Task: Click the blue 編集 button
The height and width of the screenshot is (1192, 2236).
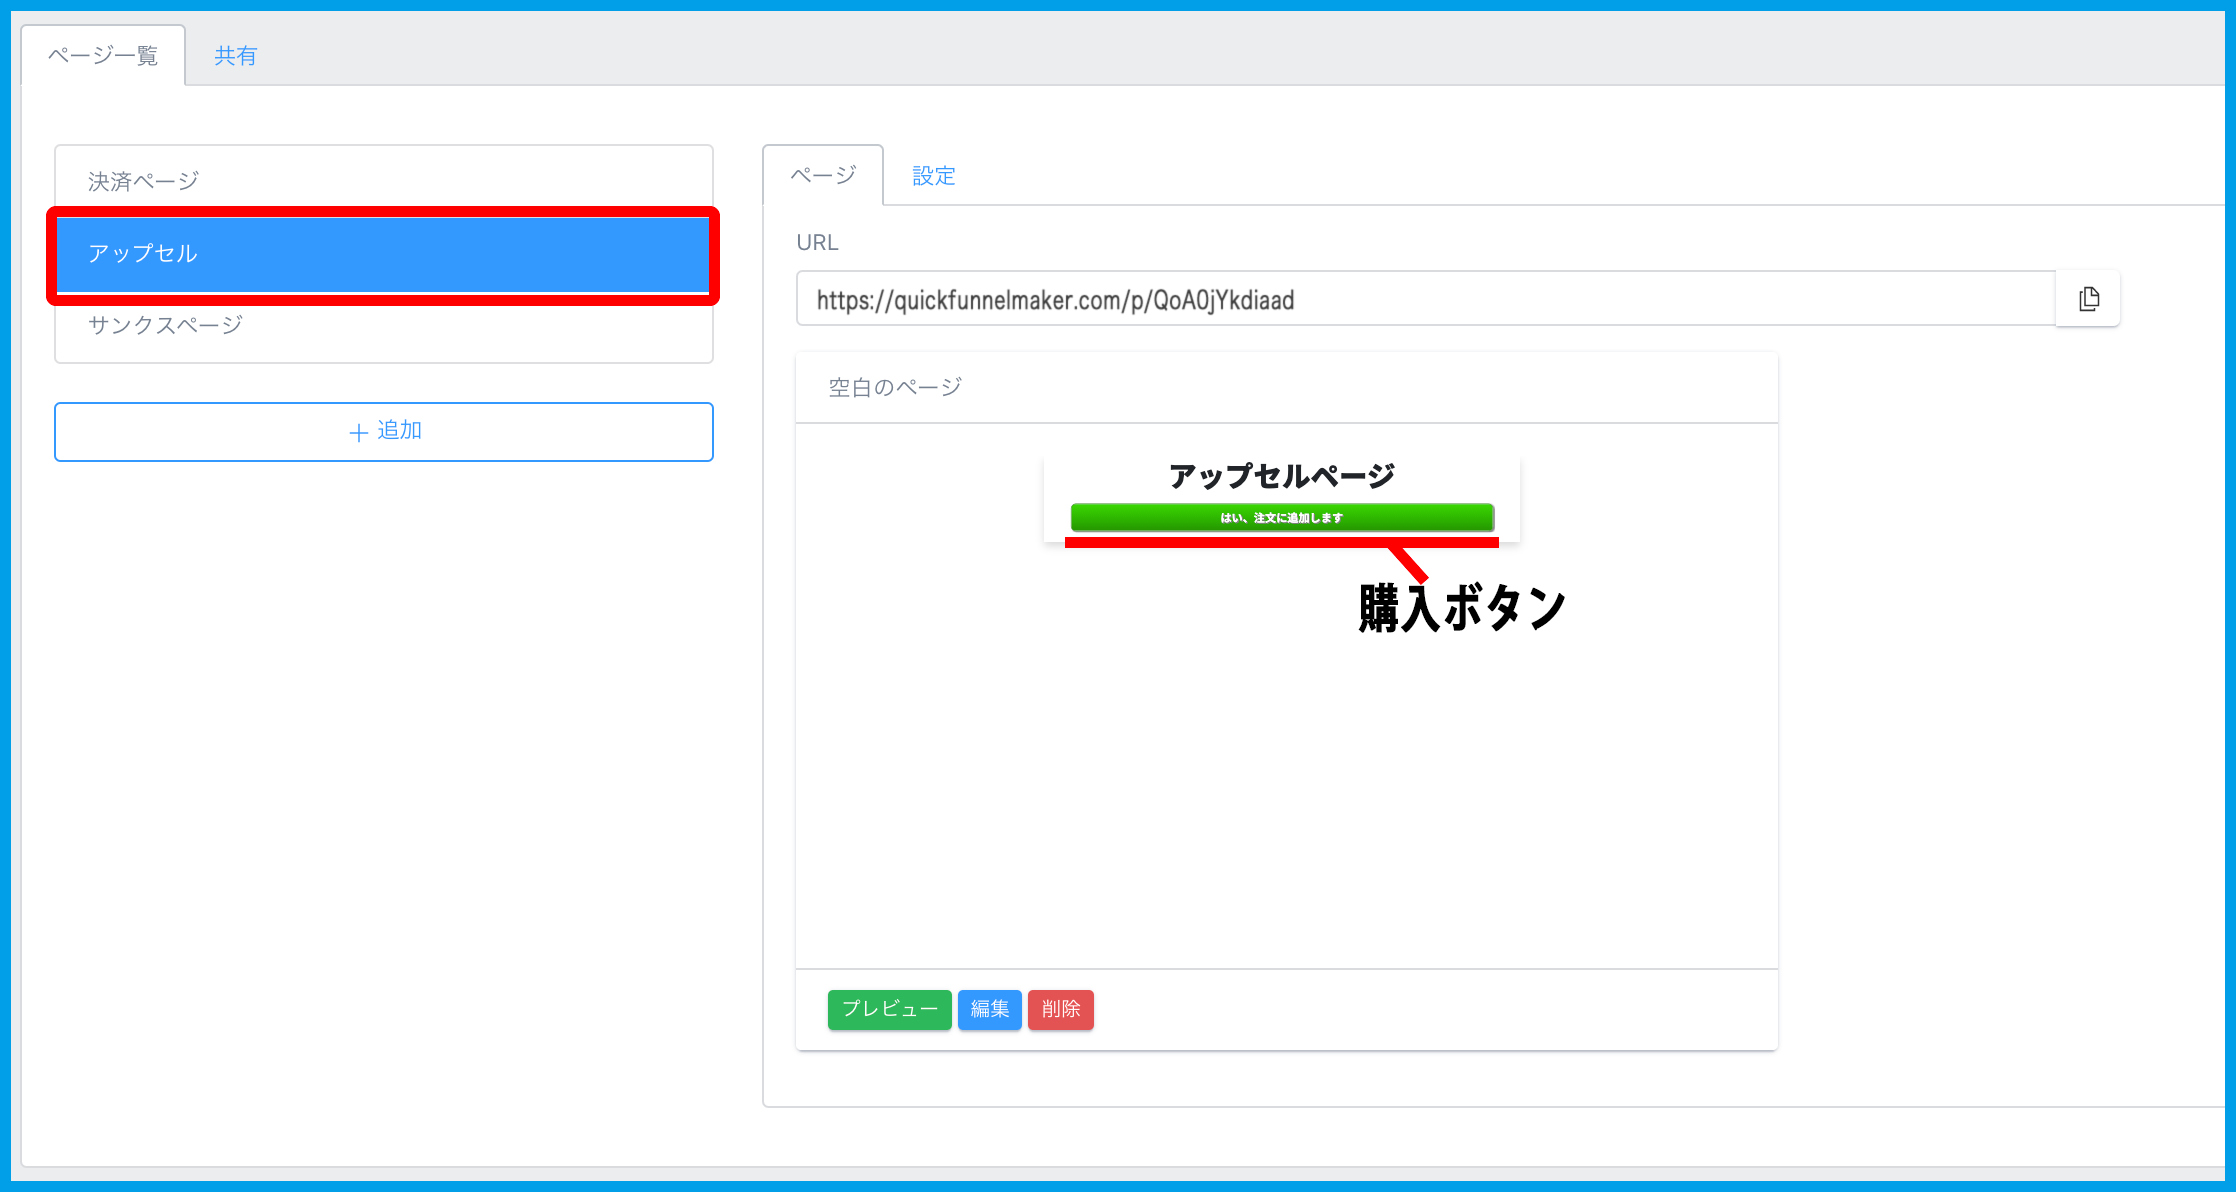Action: click(x=988, y=1010)
